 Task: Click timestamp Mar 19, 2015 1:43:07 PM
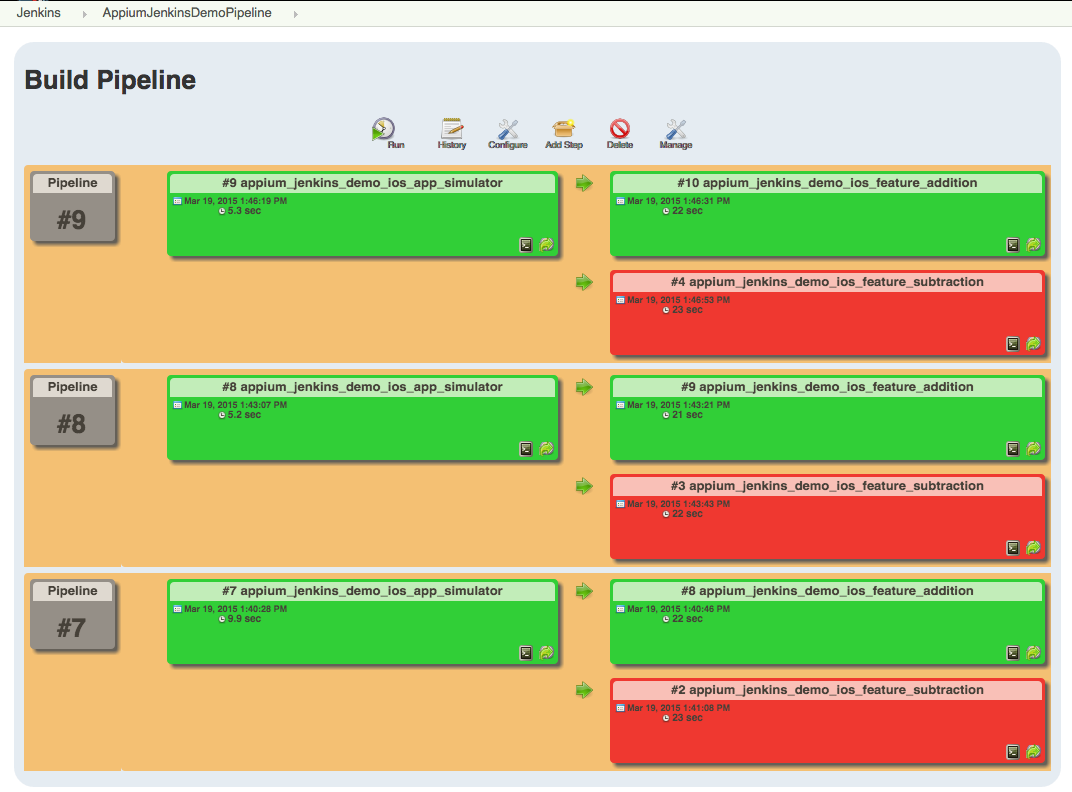tap(235, 405)
